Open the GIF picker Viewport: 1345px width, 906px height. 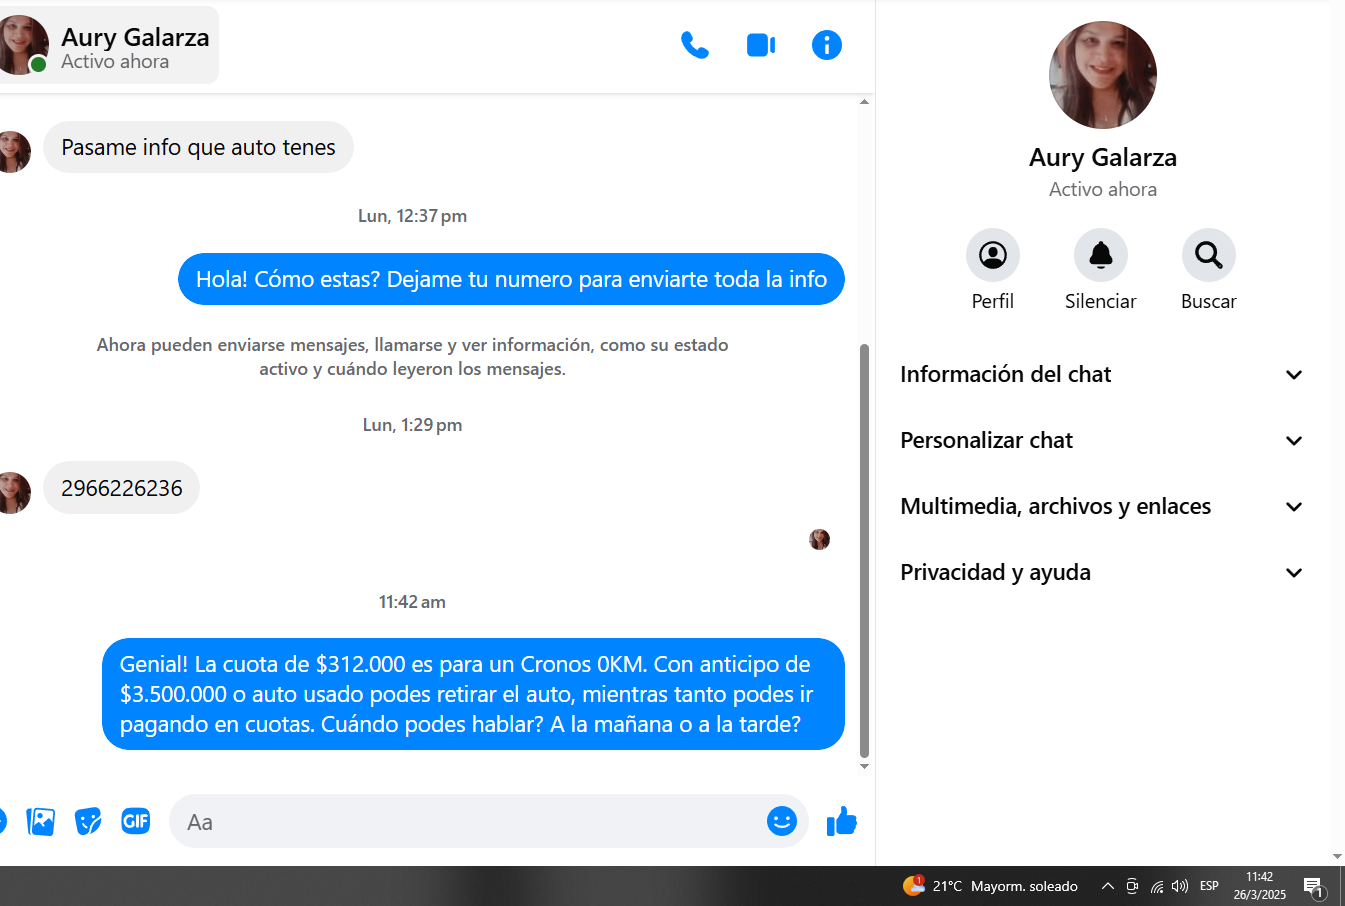tap(135, 821)
